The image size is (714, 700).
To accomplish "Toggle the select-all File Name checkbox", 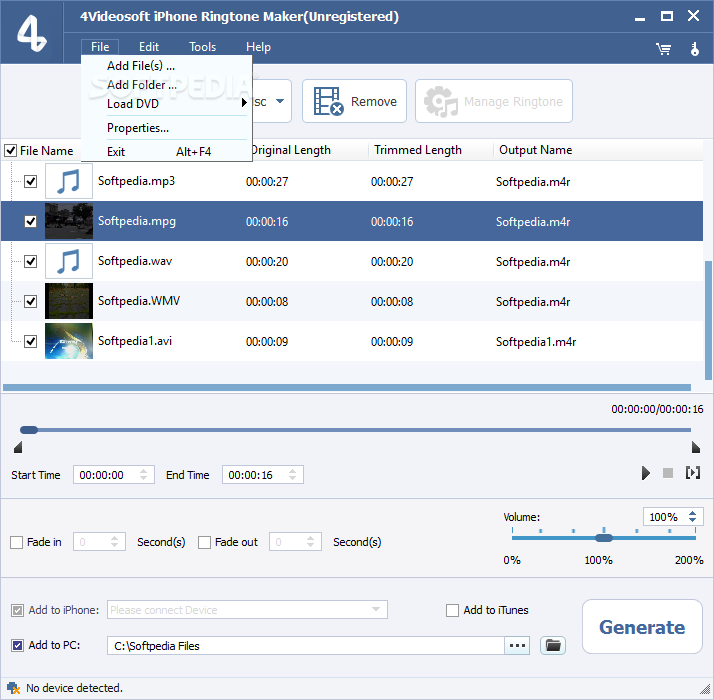I will pos(10,150).
